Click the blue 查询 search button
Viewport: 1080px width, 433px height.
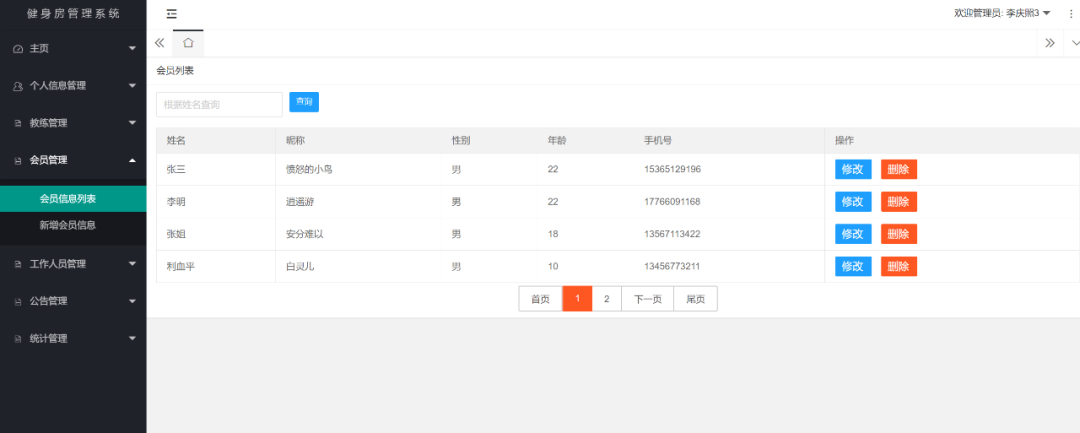[304, 102]
